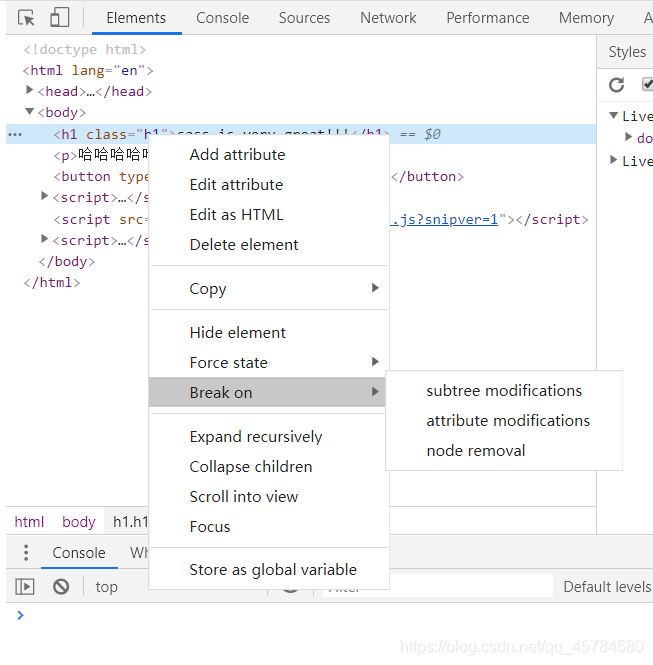Image resolution: width=653 pixels, height=665 pixels.
Task: Clear console with the block icon
Action: pyautogui.click(x=61, y=587)
